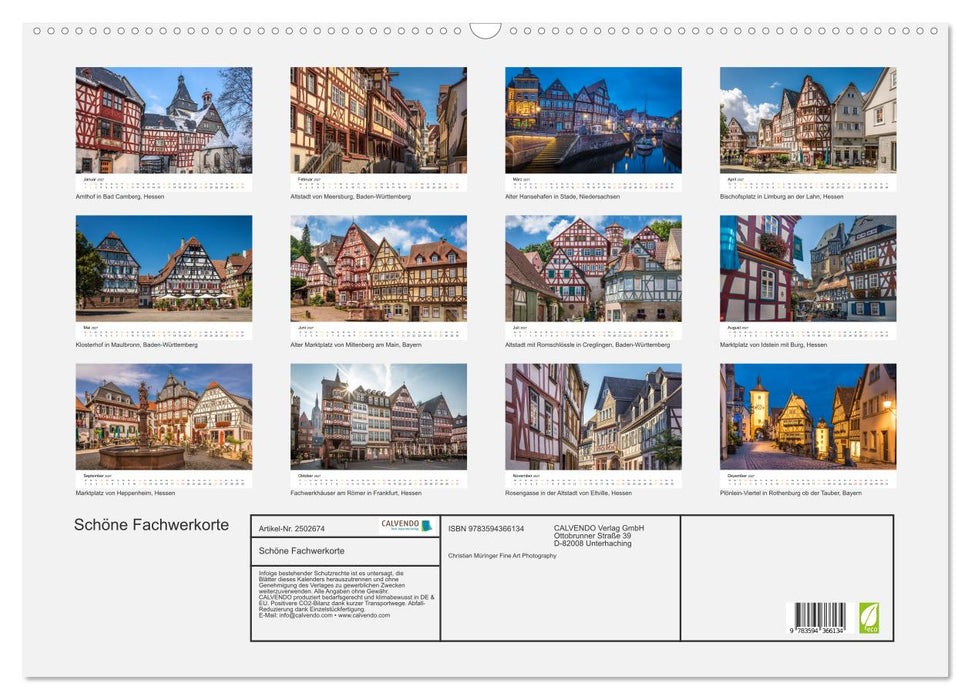The width and height of the screenshot is (971, 700).
Task: Click caption 'Fachwerkhäuser am Römer in Frankfurt, Hessen'
Action: point(356,493)
